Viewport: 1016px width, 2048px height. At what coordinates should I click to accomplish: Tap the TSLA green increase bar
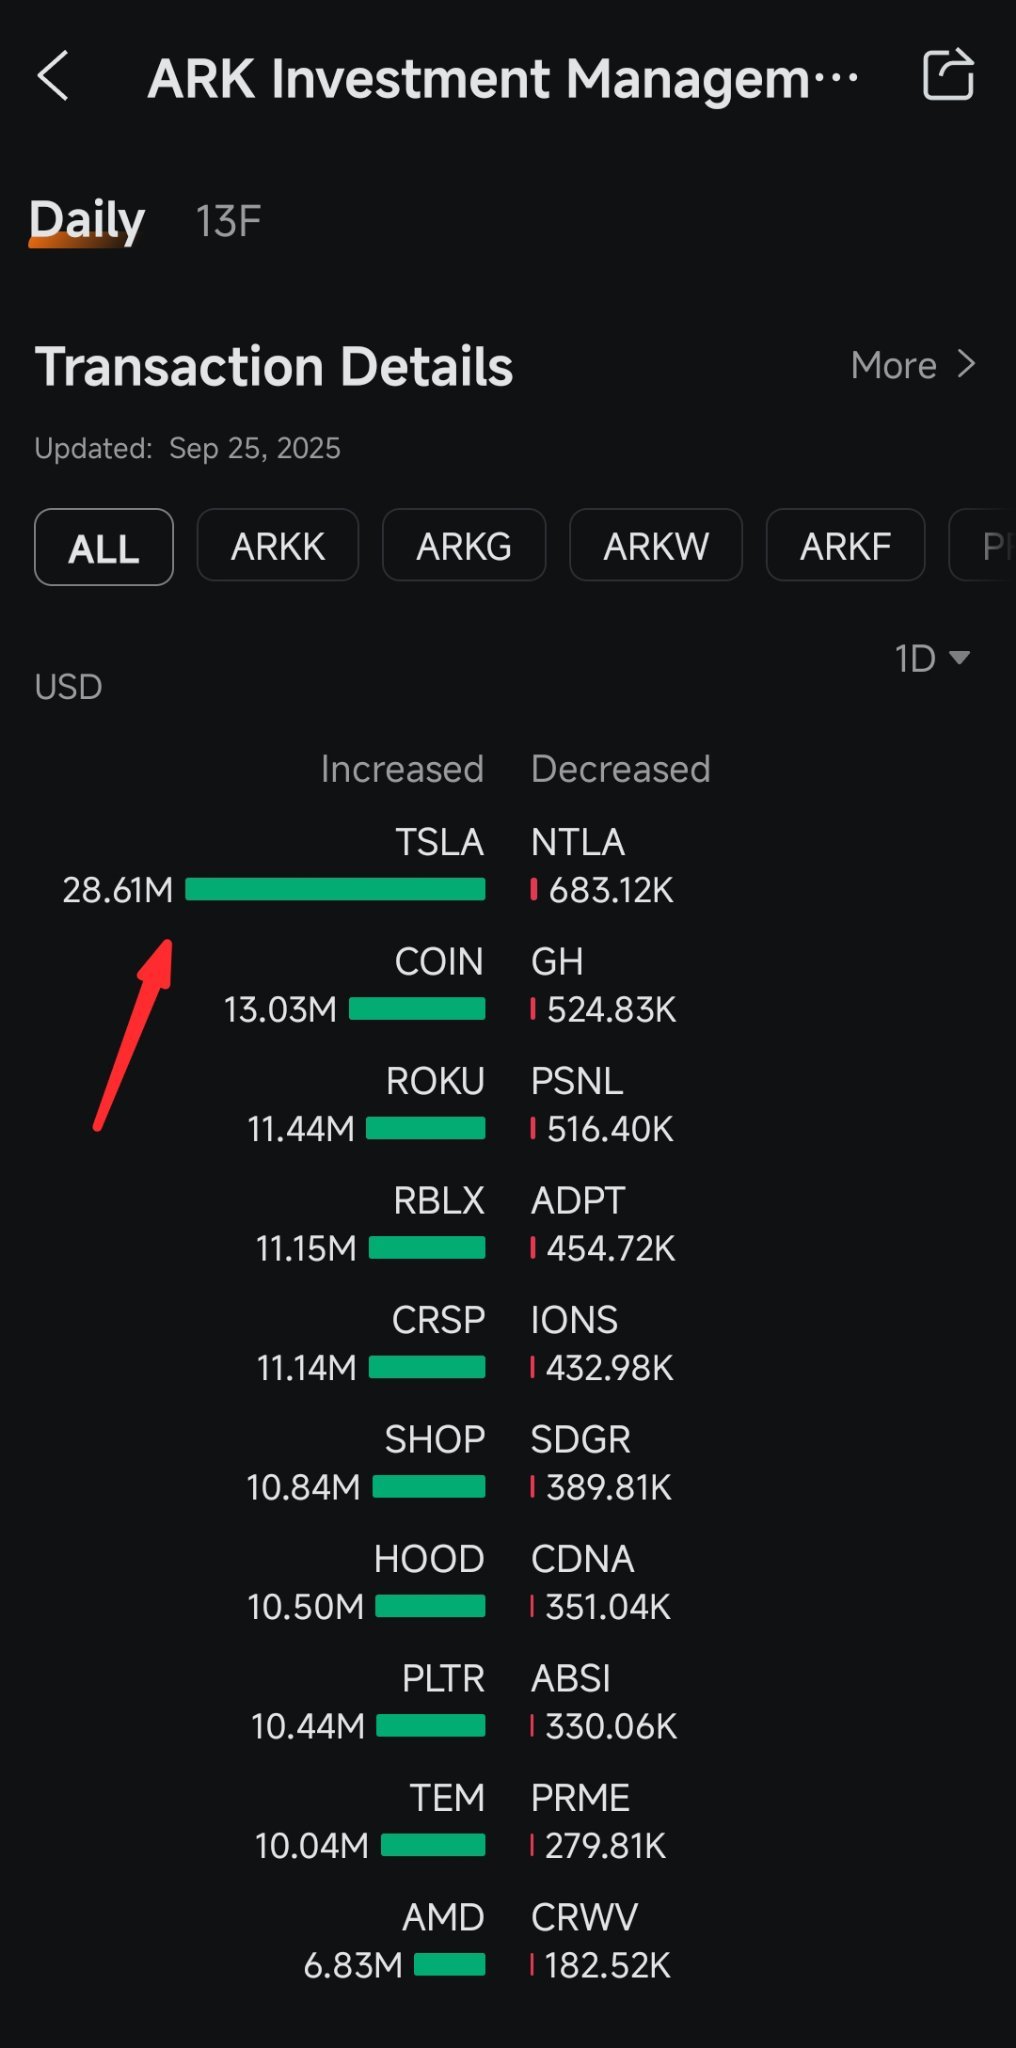tap(335, 889)
